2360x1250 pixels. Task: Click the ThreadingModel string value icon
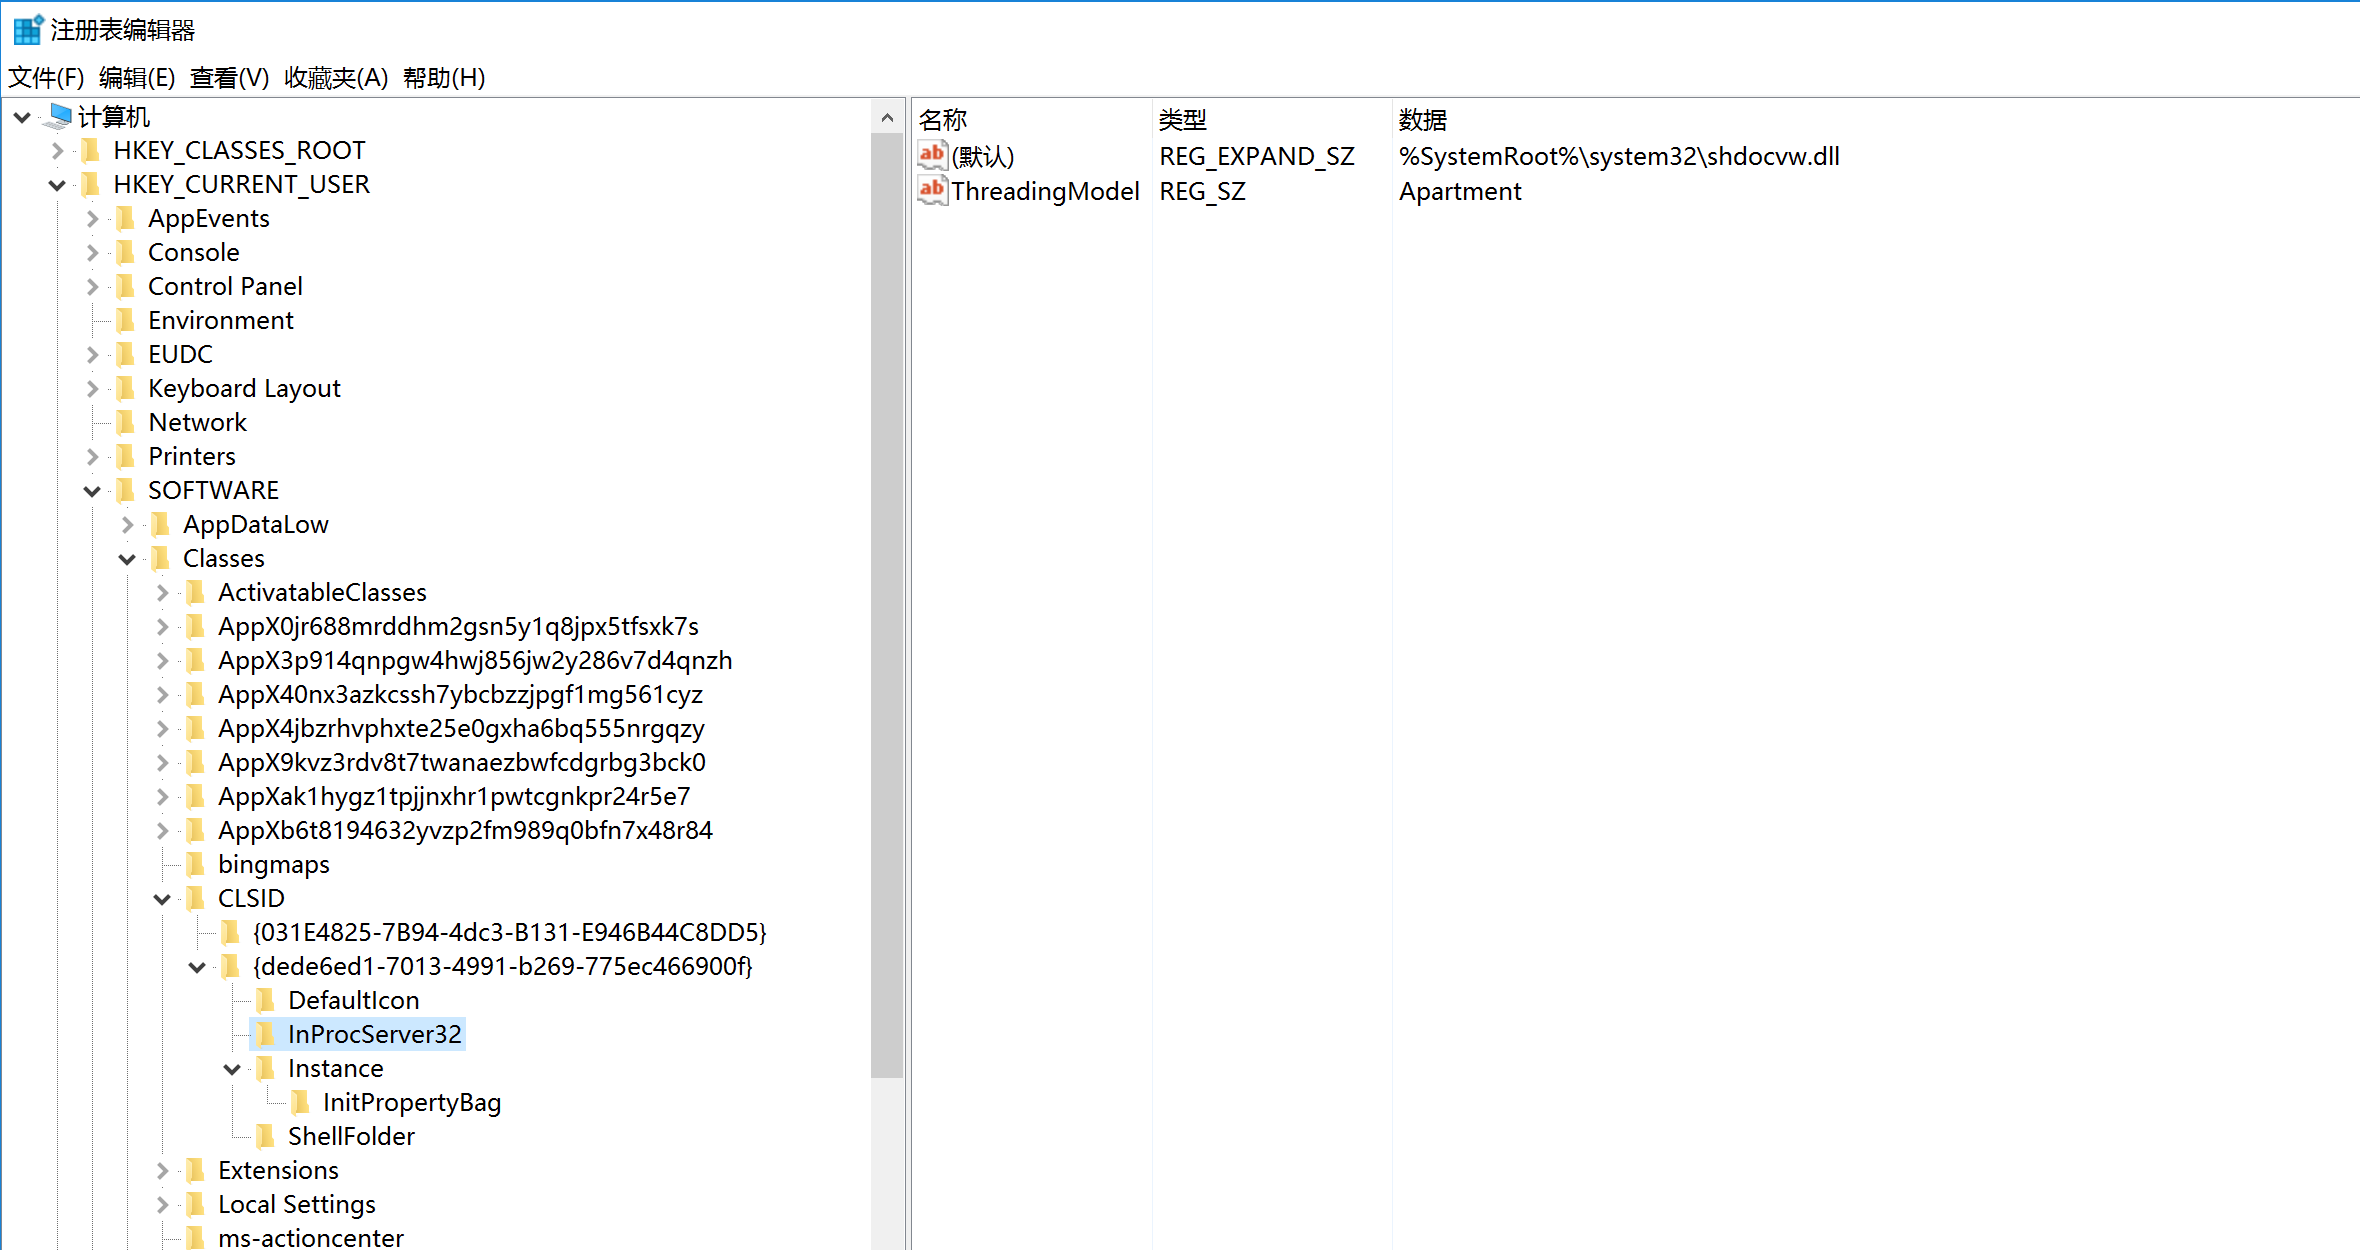[932, 190]
